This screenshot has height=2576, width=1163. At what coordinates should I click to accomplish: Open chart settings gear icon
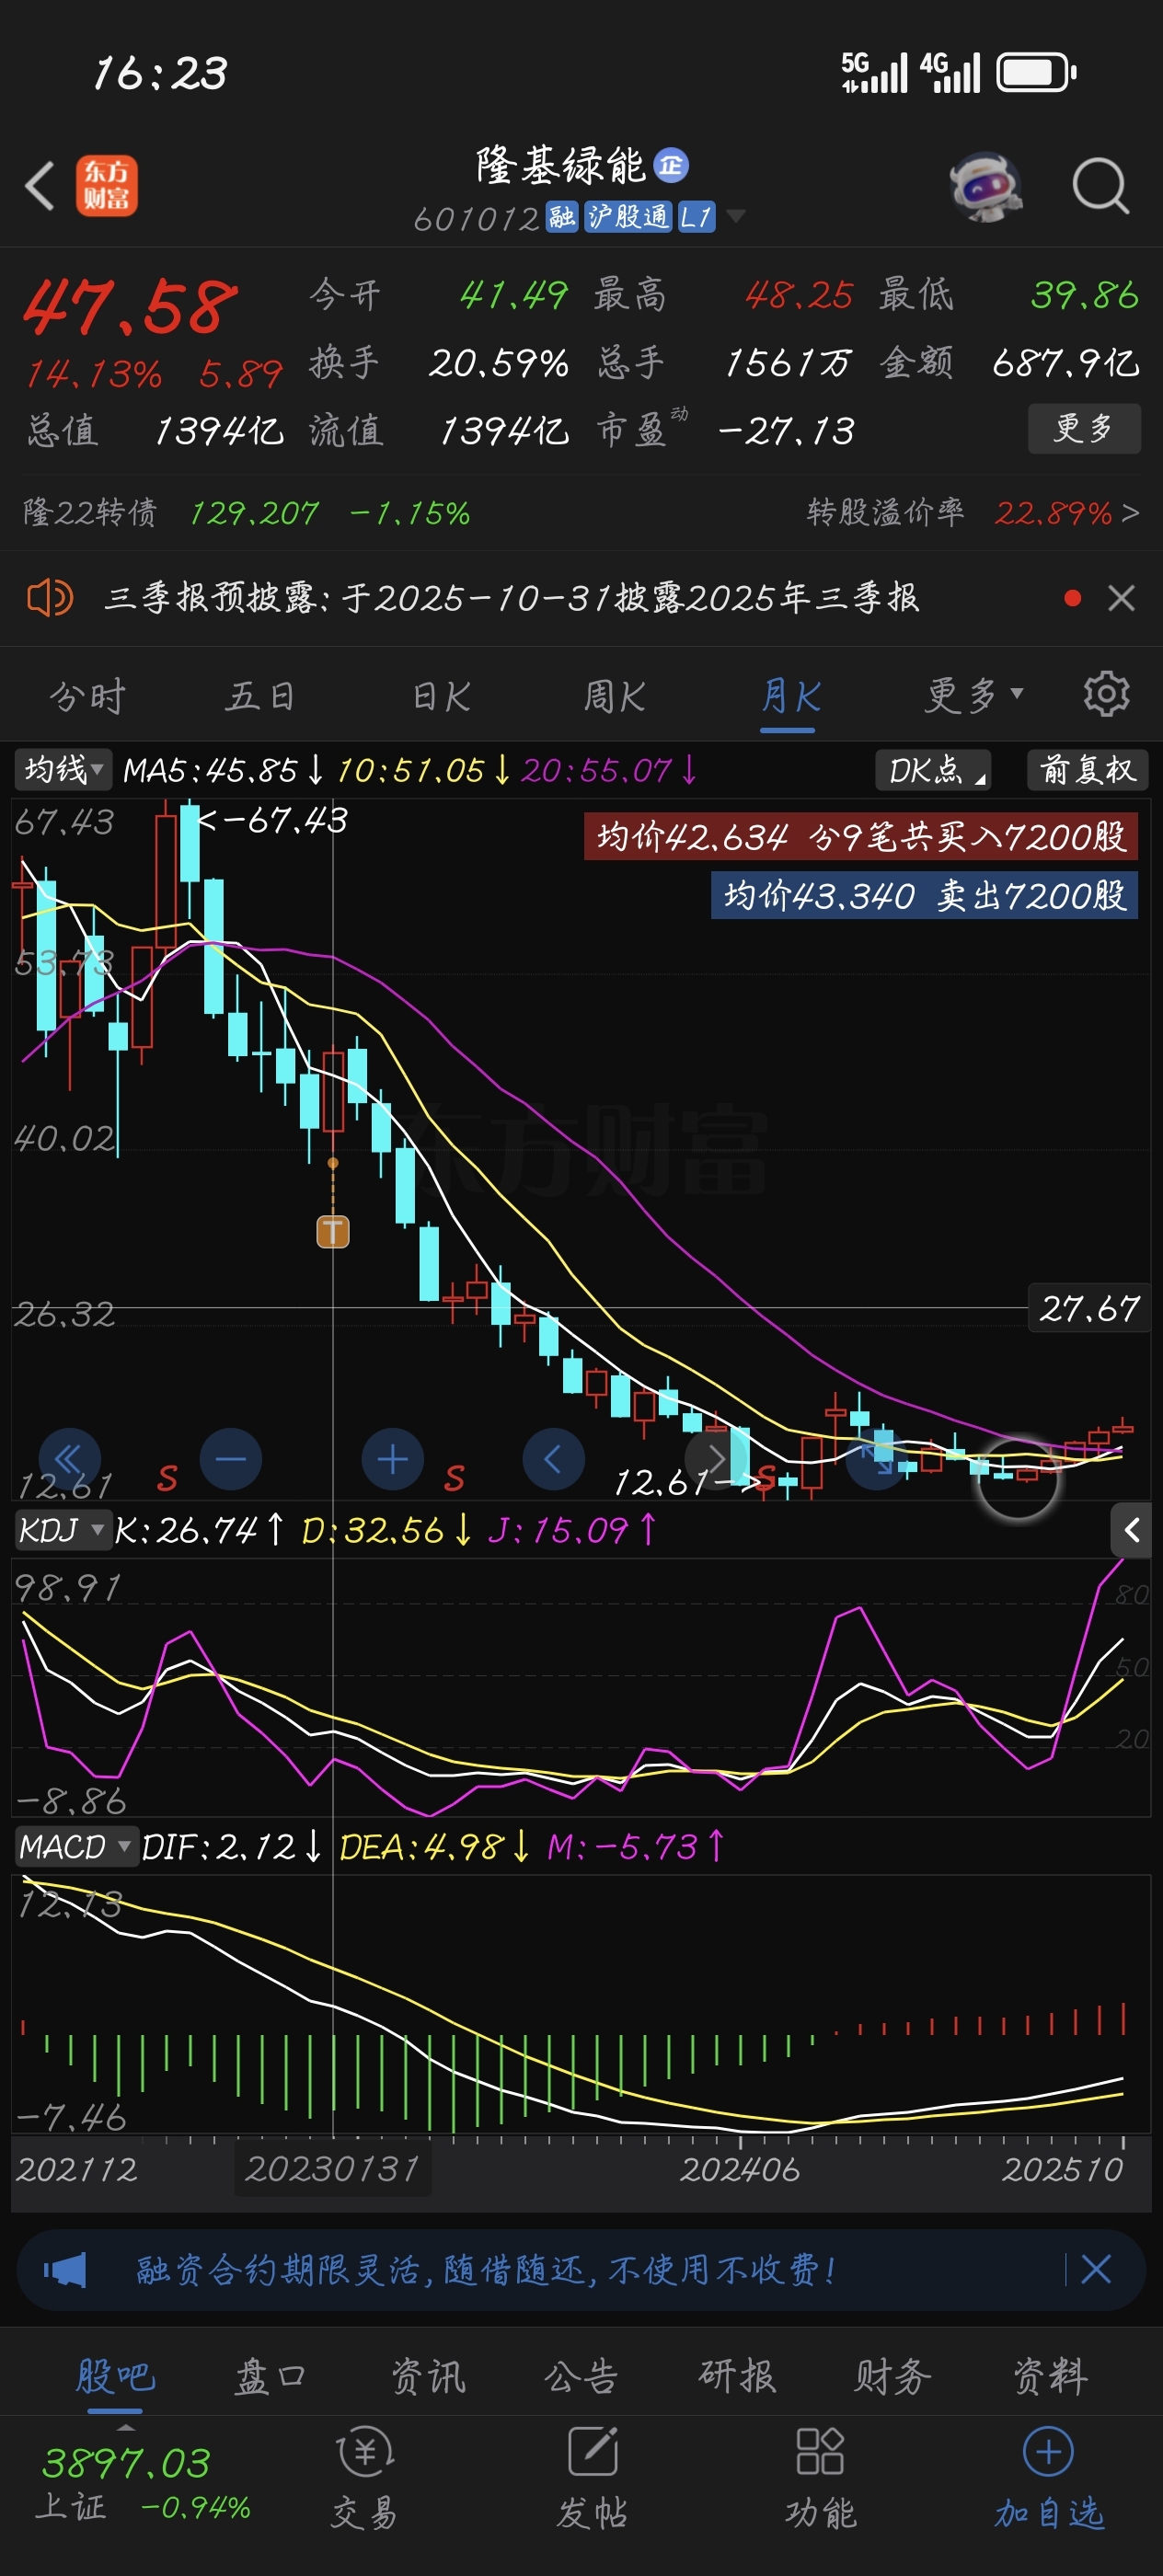(x=1107, y=694)
